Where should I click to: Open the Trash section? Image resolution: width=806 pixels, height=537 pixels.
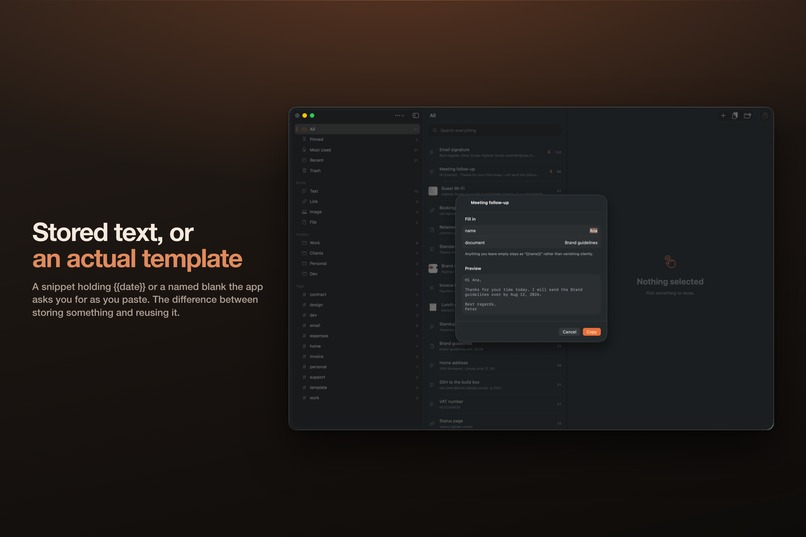[357, 171]
